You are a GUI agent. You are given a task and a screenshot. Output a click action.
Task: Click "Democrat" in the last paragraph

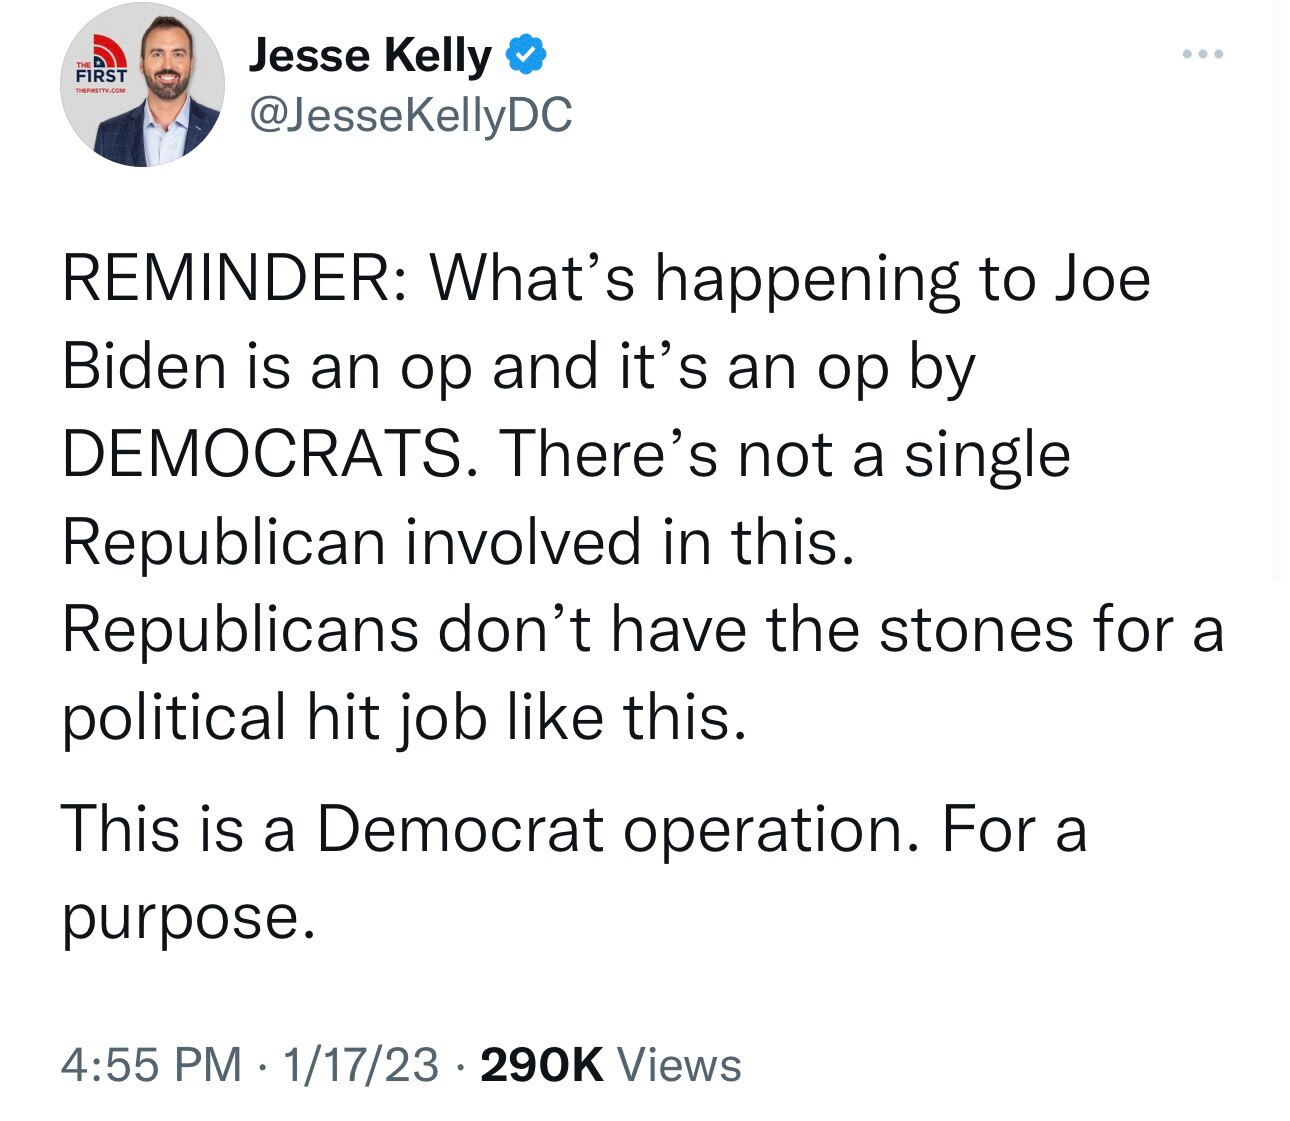coord(460,830)
